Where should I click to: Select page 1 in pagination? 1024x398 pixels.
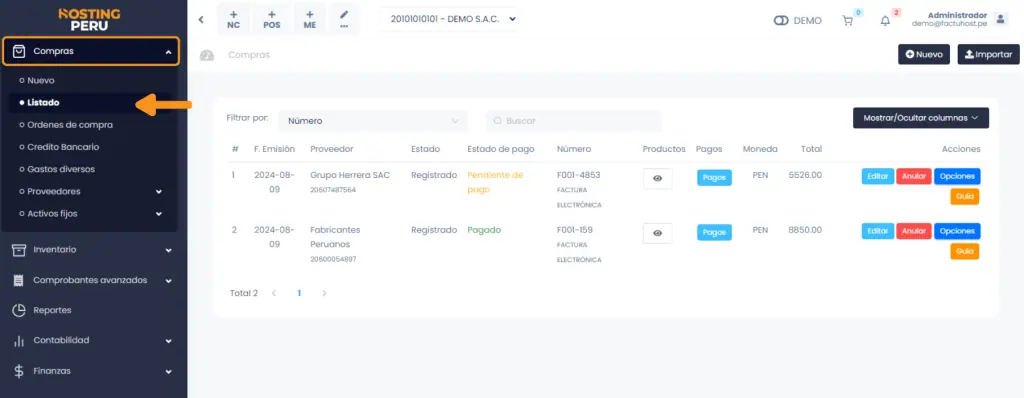[299, 293]
